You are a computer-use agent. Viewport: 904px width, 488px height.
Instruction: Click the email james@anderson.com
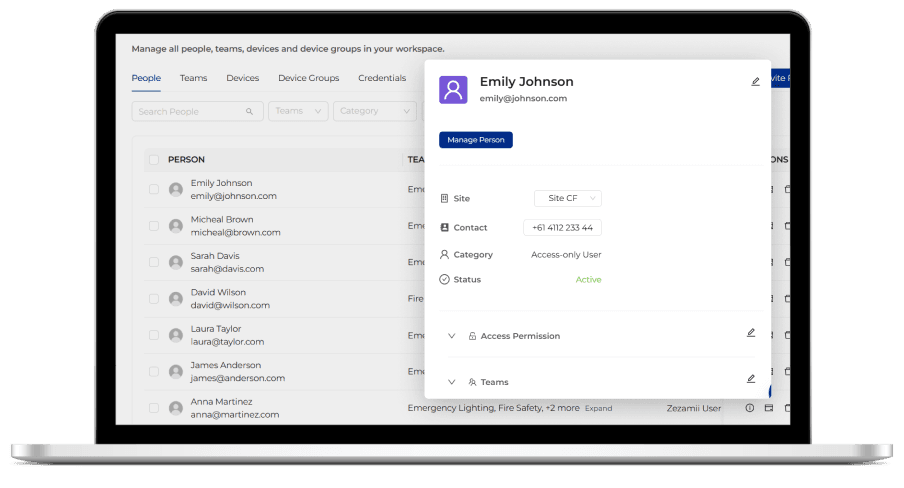tap(238, 378)
